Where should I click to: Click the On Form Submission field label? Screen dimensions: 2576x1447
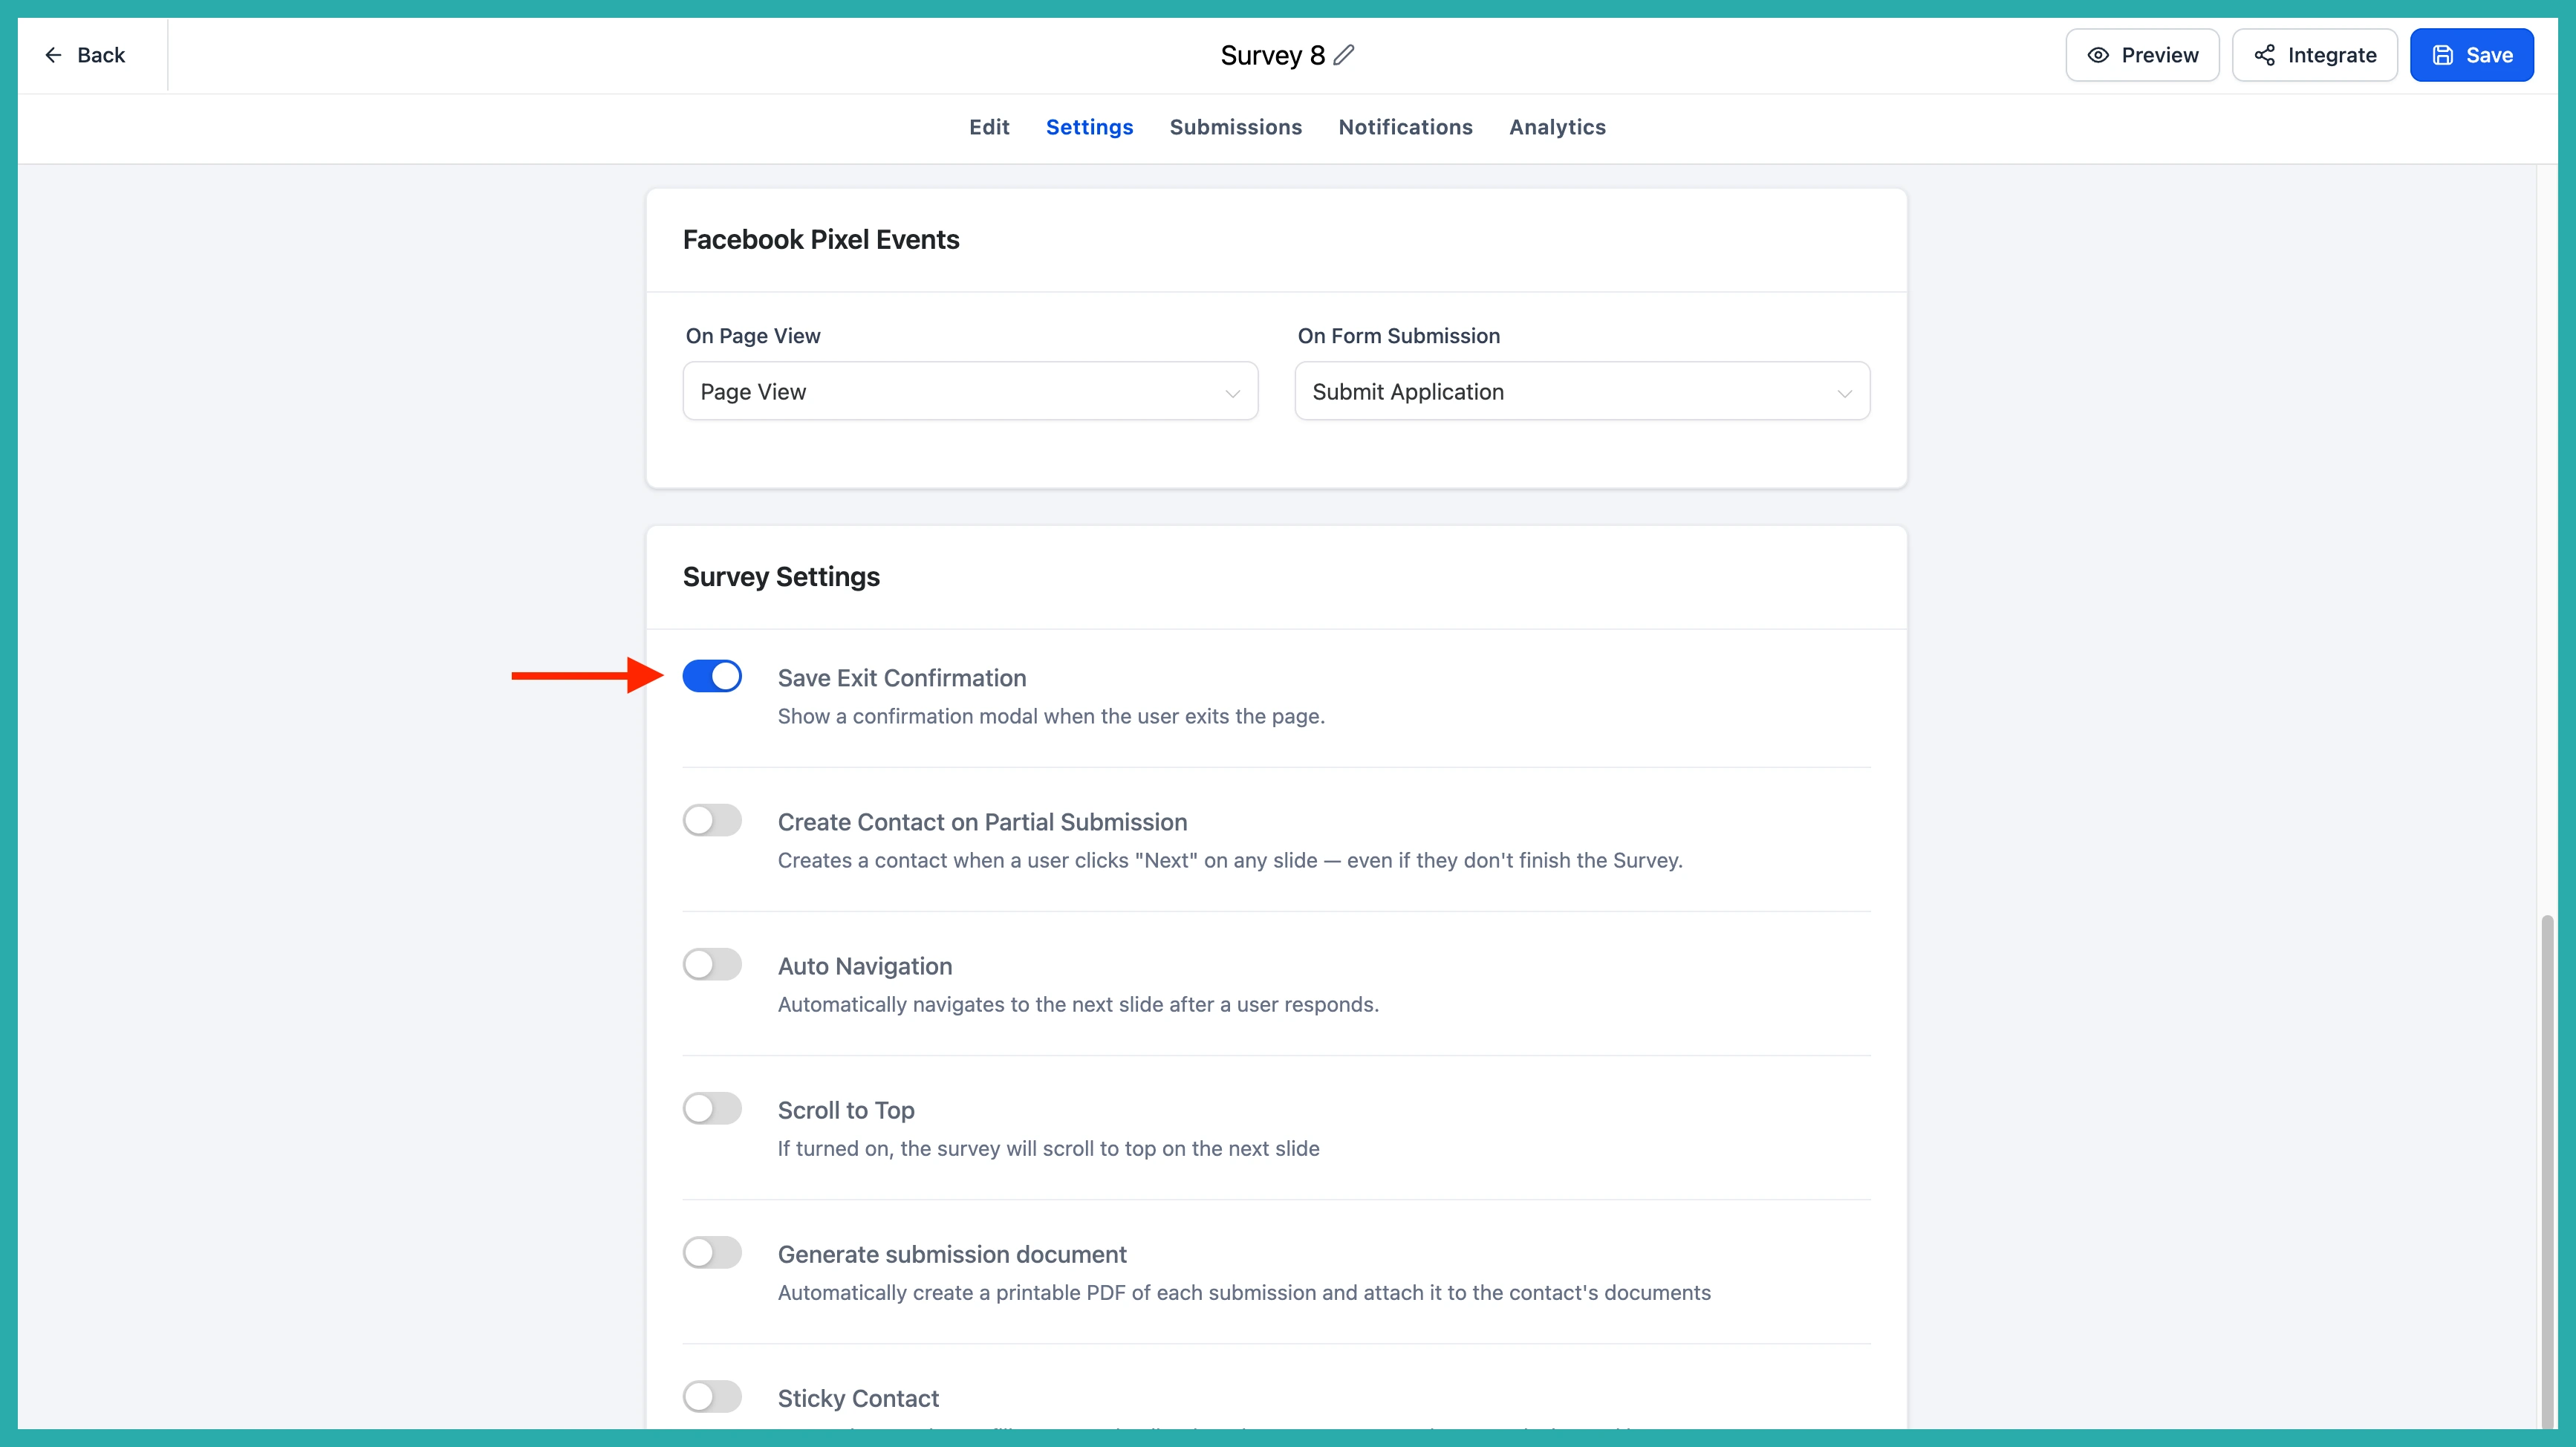click(1399, 336)
